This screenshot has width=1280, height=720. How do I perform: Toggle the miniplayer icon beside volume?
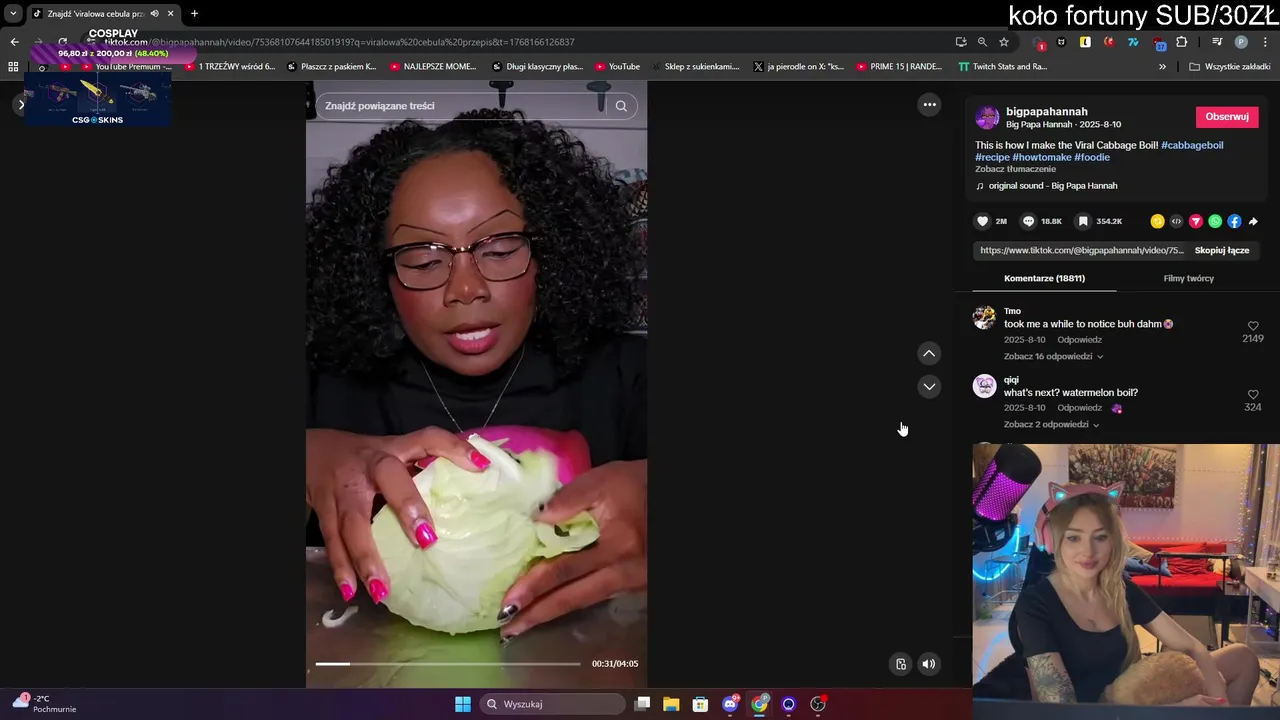click(901, 664)
